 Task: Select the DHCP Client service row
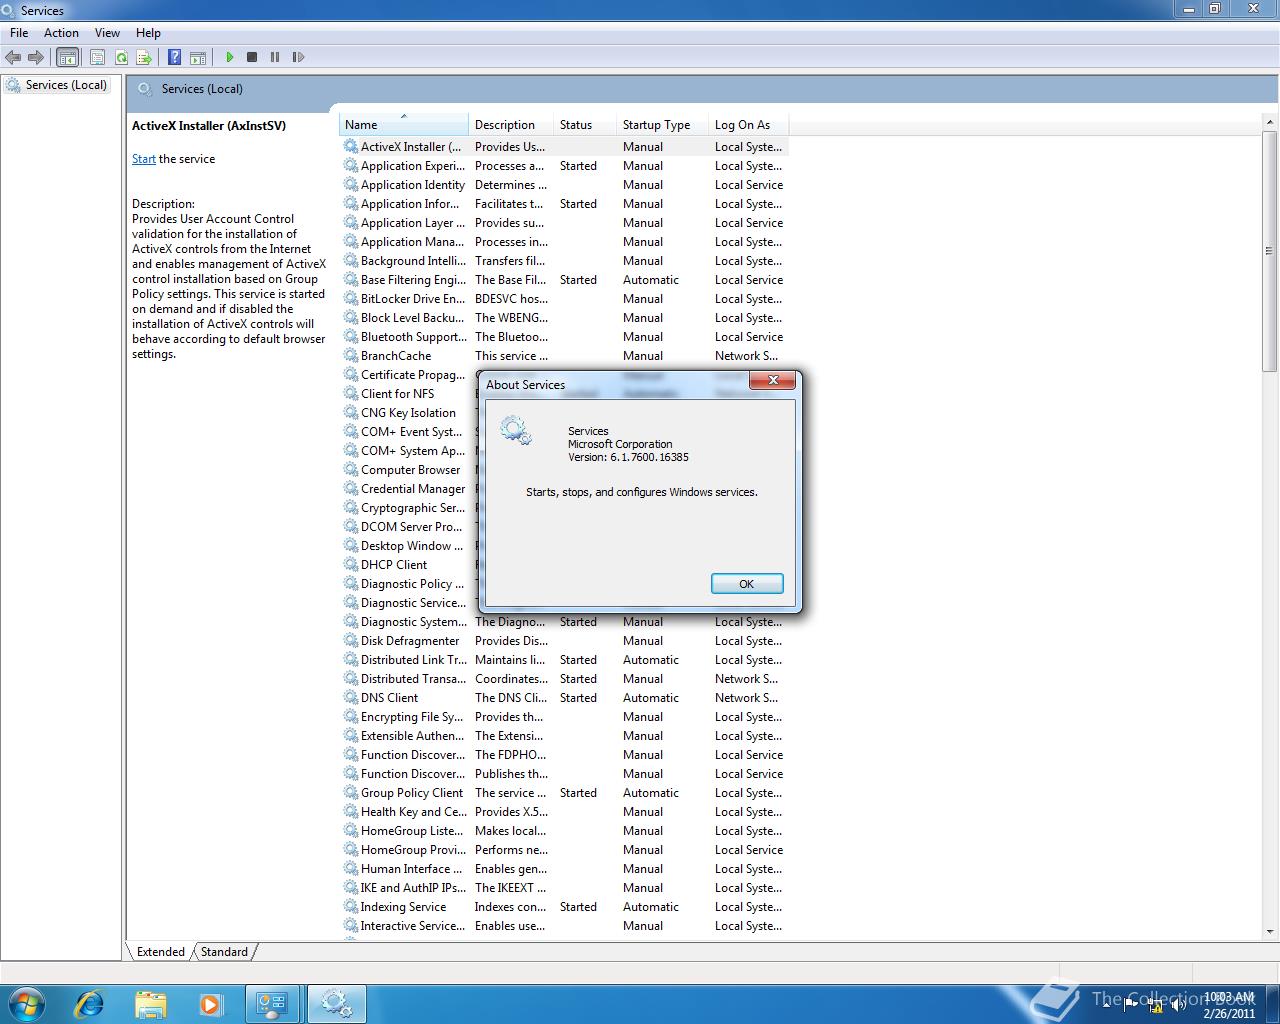(410, 565)
